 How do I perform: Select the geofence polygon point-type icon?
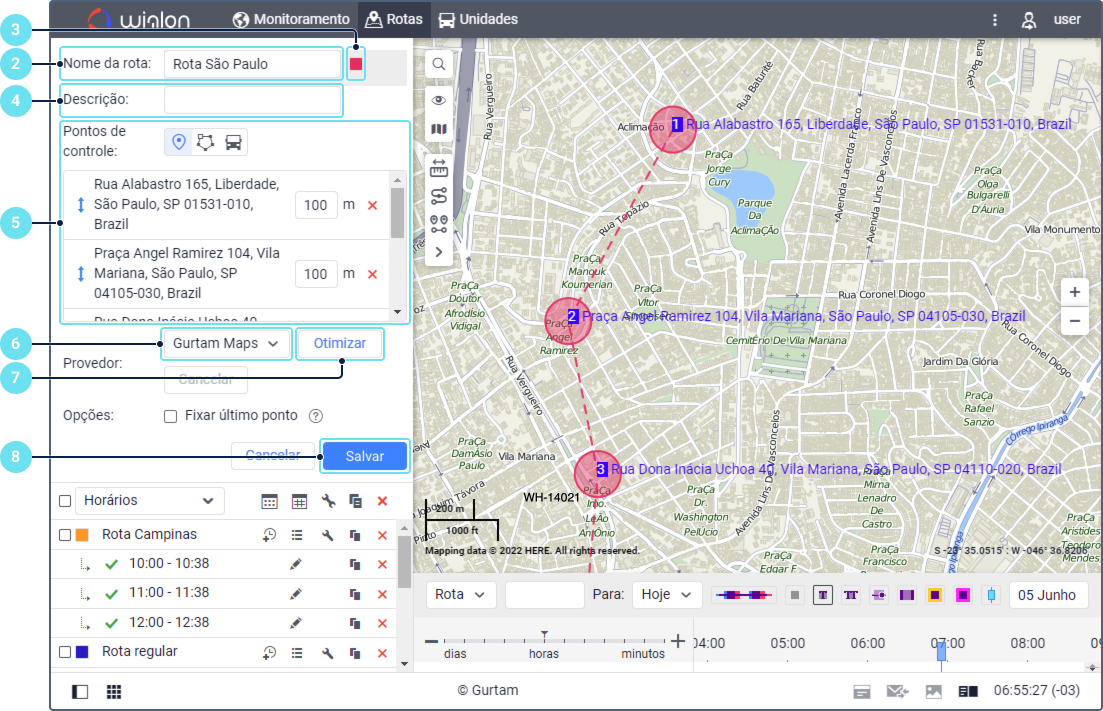[x=206, y=142]
